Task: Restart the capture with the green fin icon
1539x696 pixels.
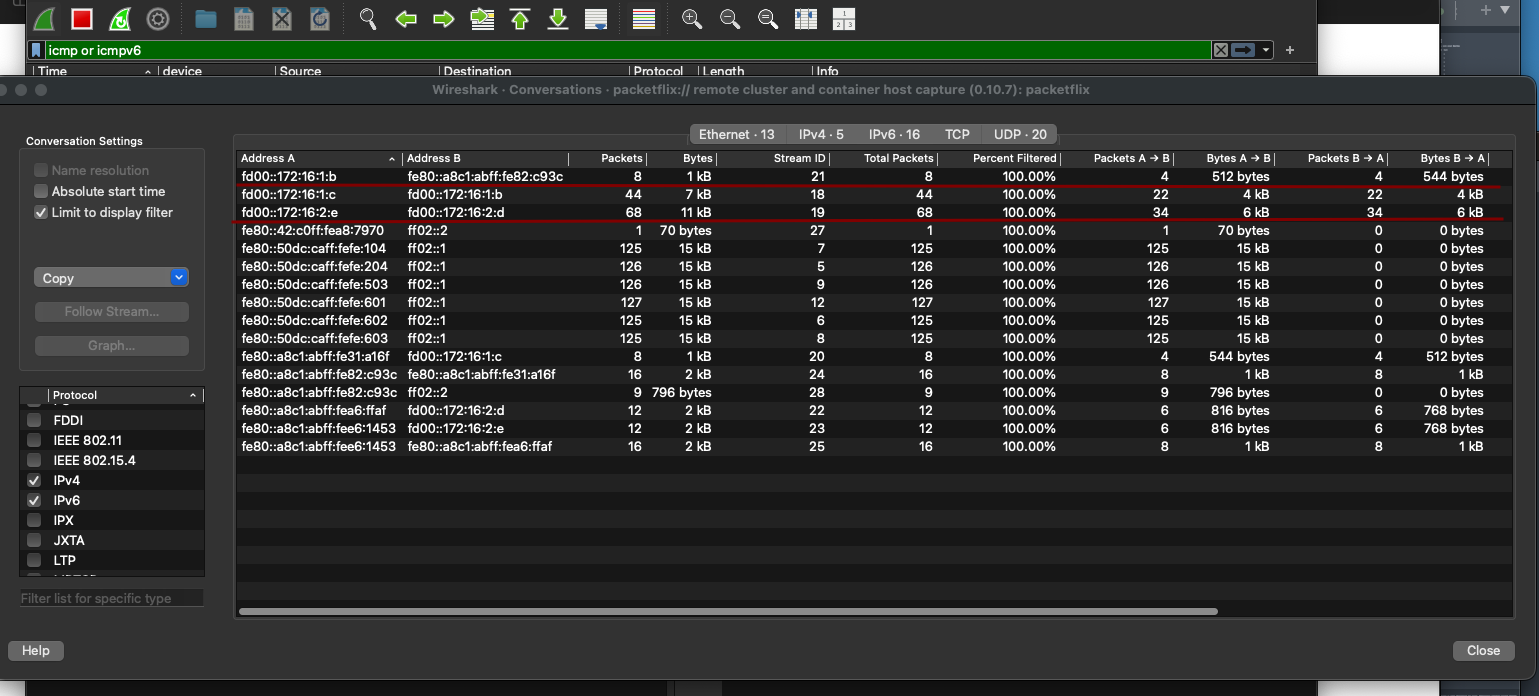Action: tap(119, 19)
